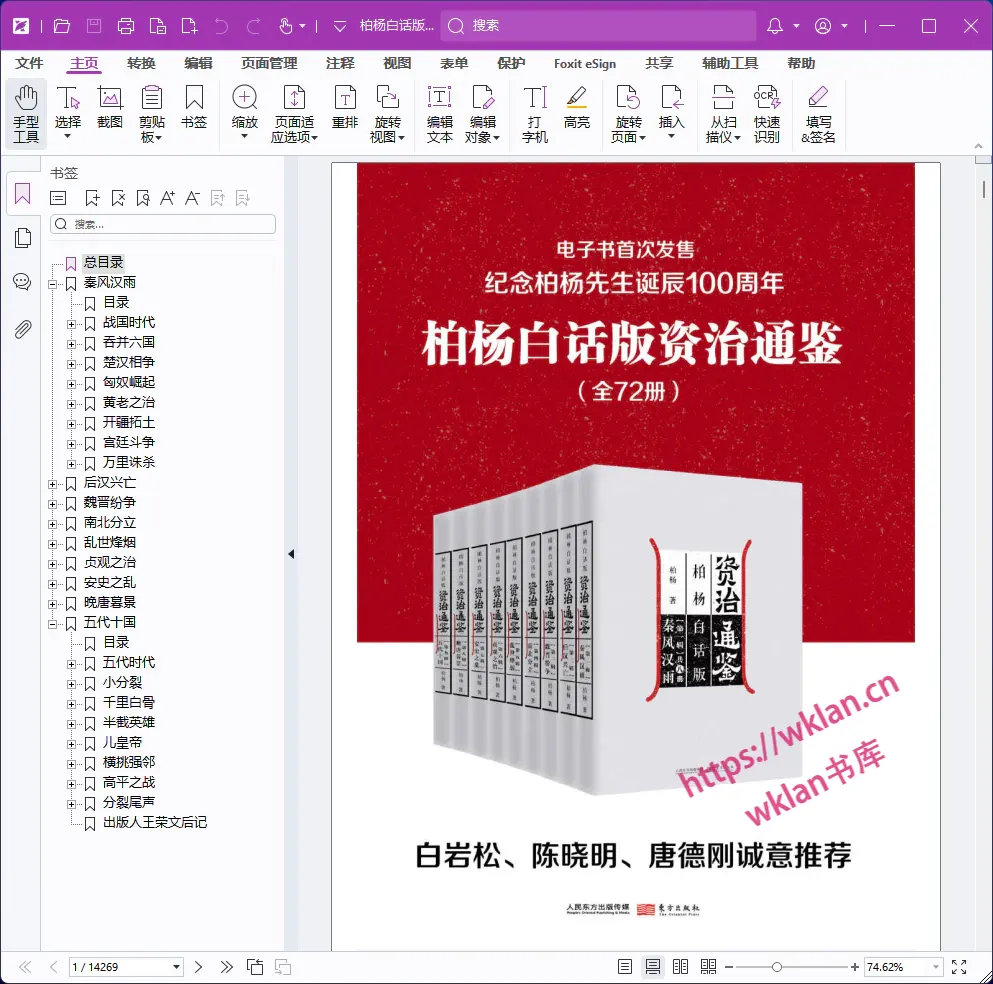Select the Highlight (高亮) tool

pyautogui.click(x=576, y=105)
